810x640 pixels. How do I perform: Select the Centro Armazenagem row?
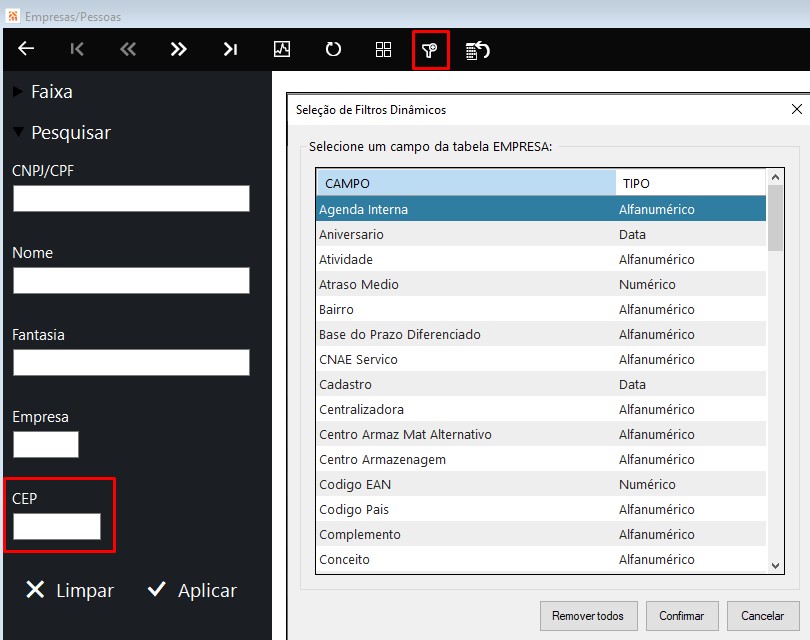pyautogui.click(x=541, y=459)
